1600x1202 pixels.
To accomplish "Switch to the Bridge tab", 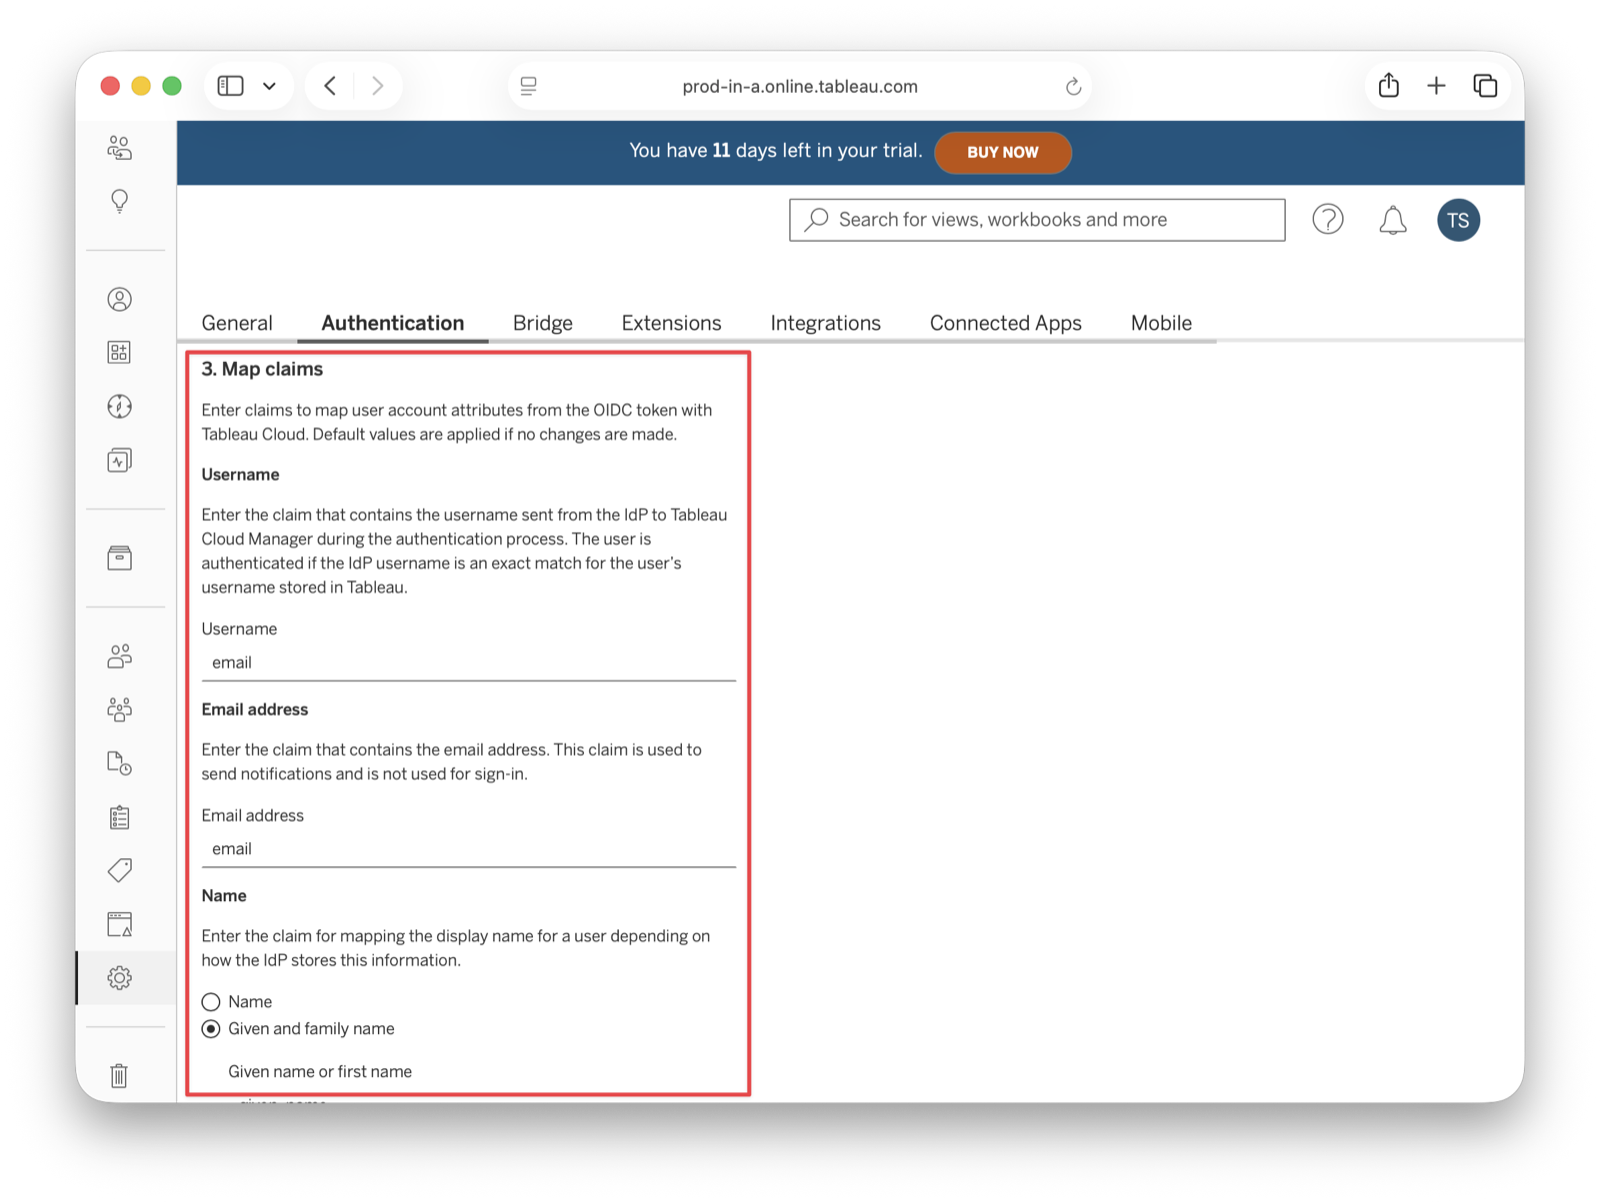I will coord(542,322).
